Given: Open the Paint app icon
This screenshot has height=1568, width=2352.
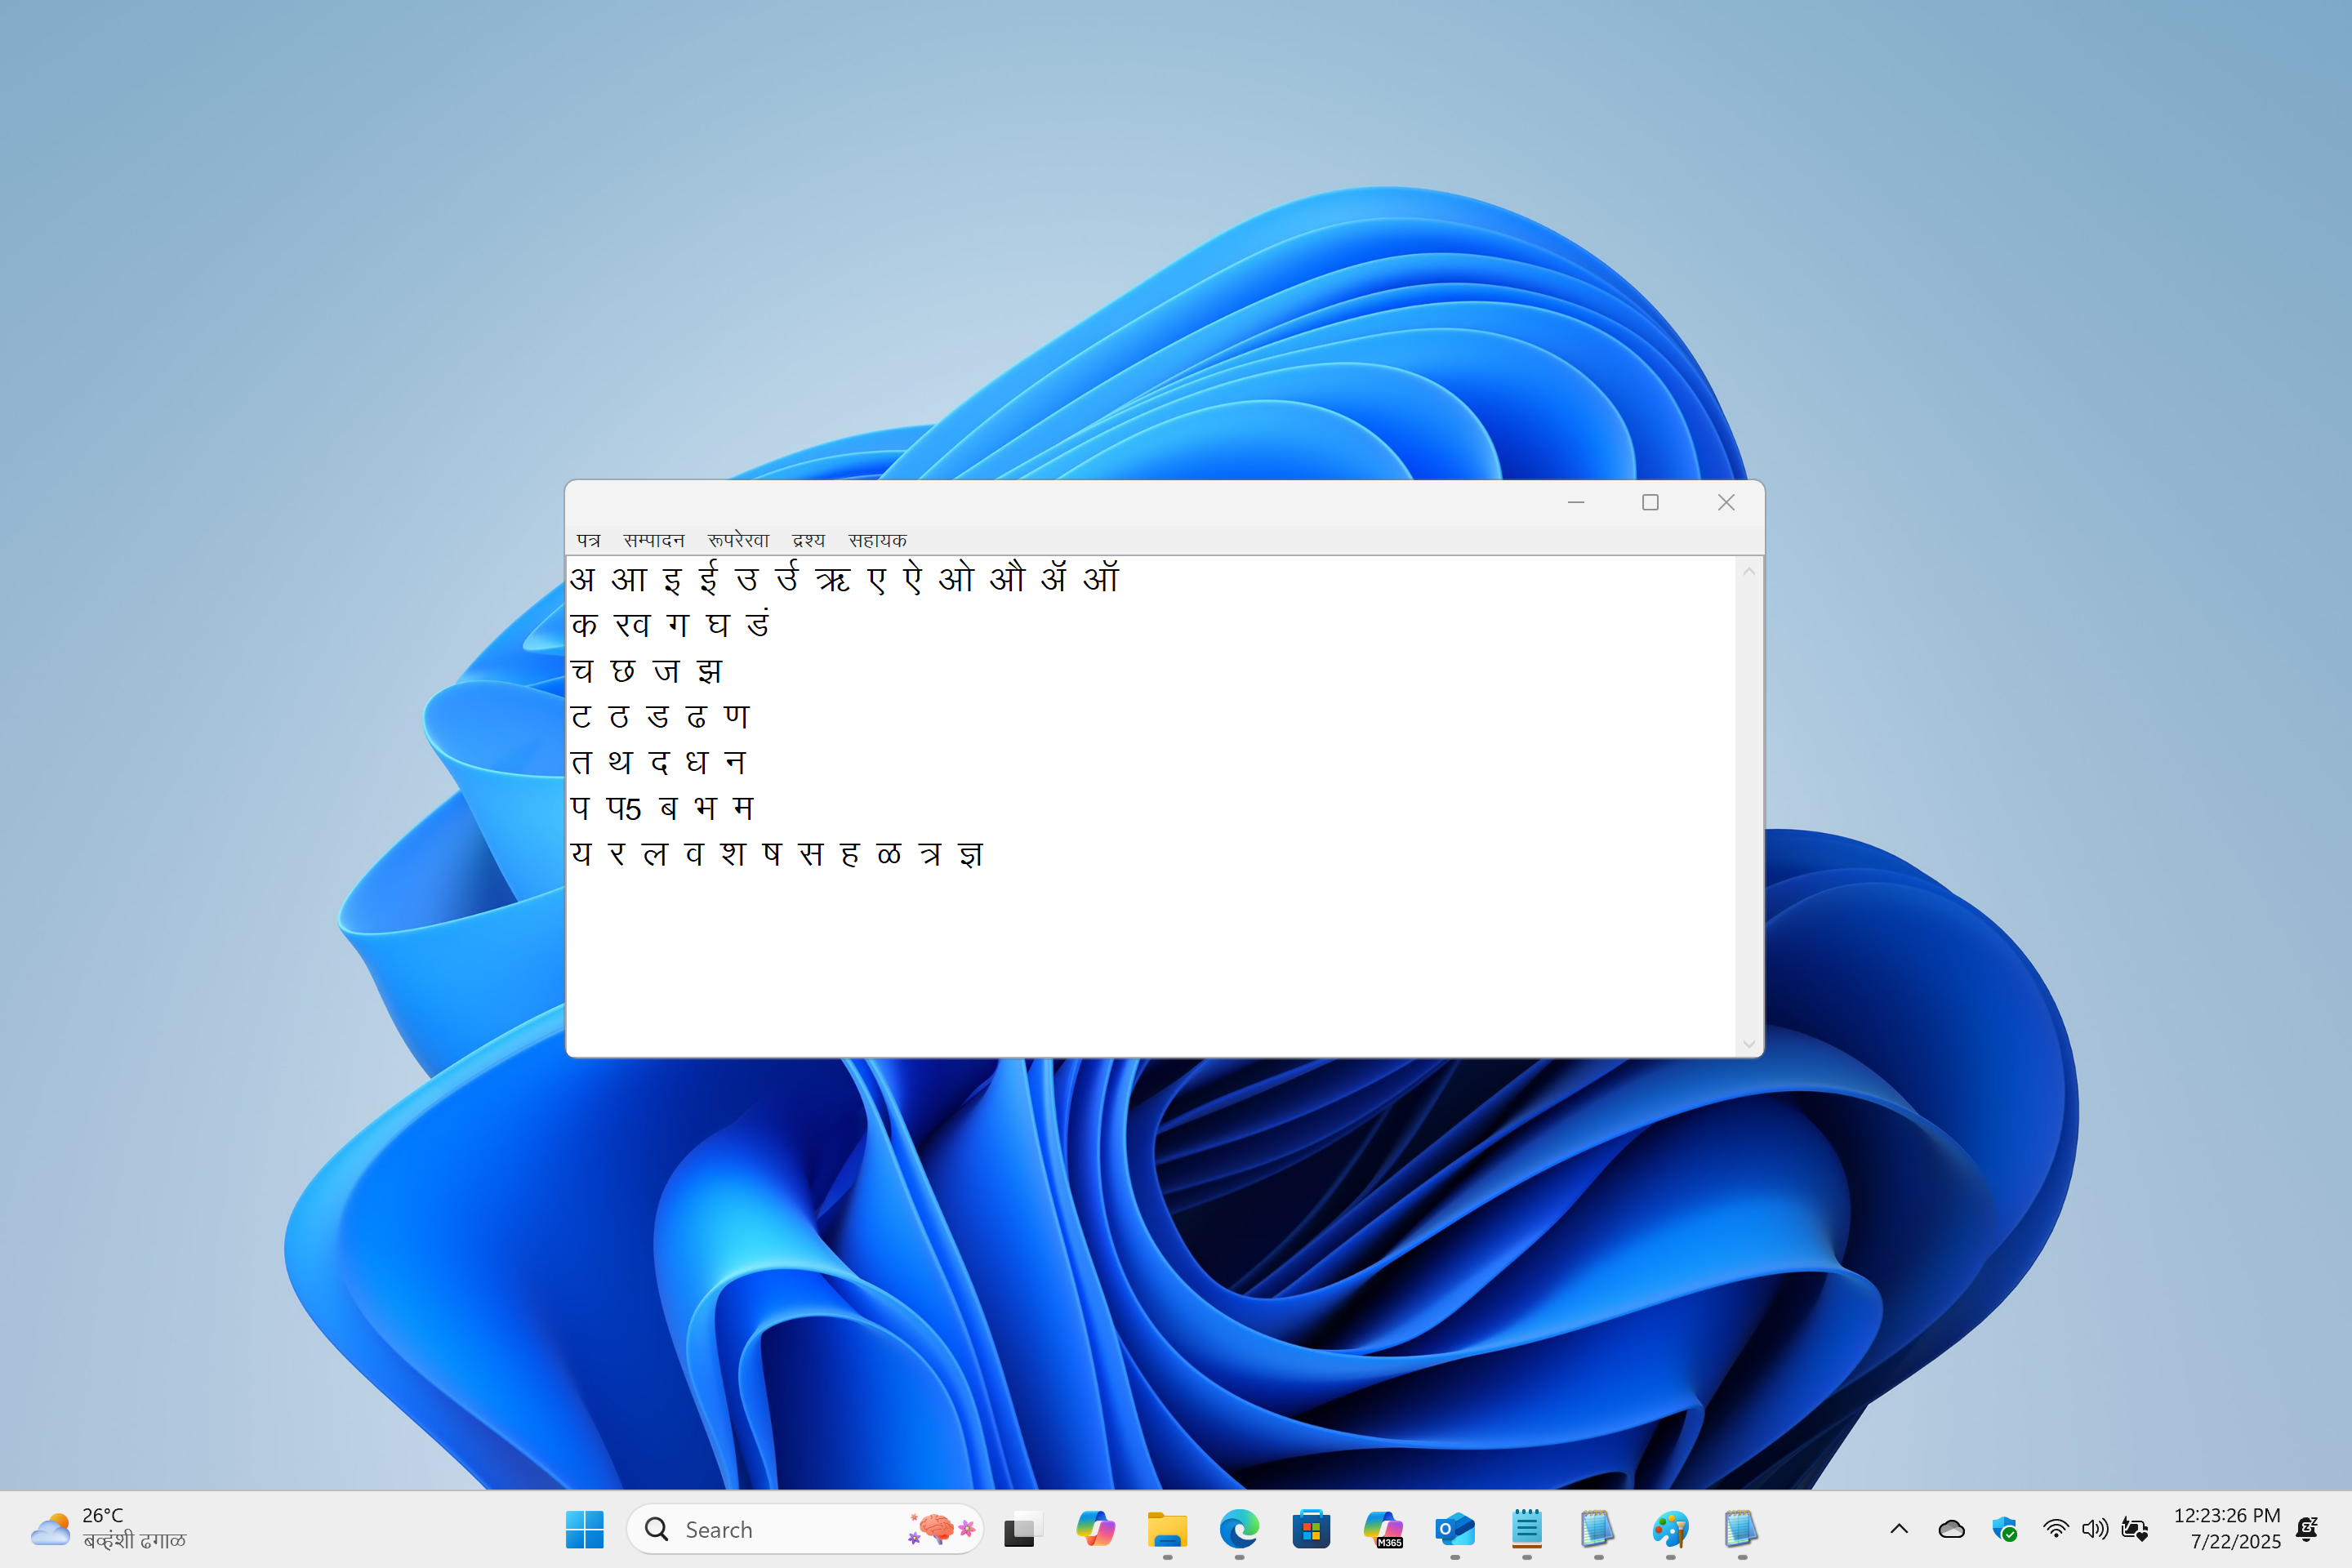Looking at the screenshot, I should [x=1670, y=1529].
